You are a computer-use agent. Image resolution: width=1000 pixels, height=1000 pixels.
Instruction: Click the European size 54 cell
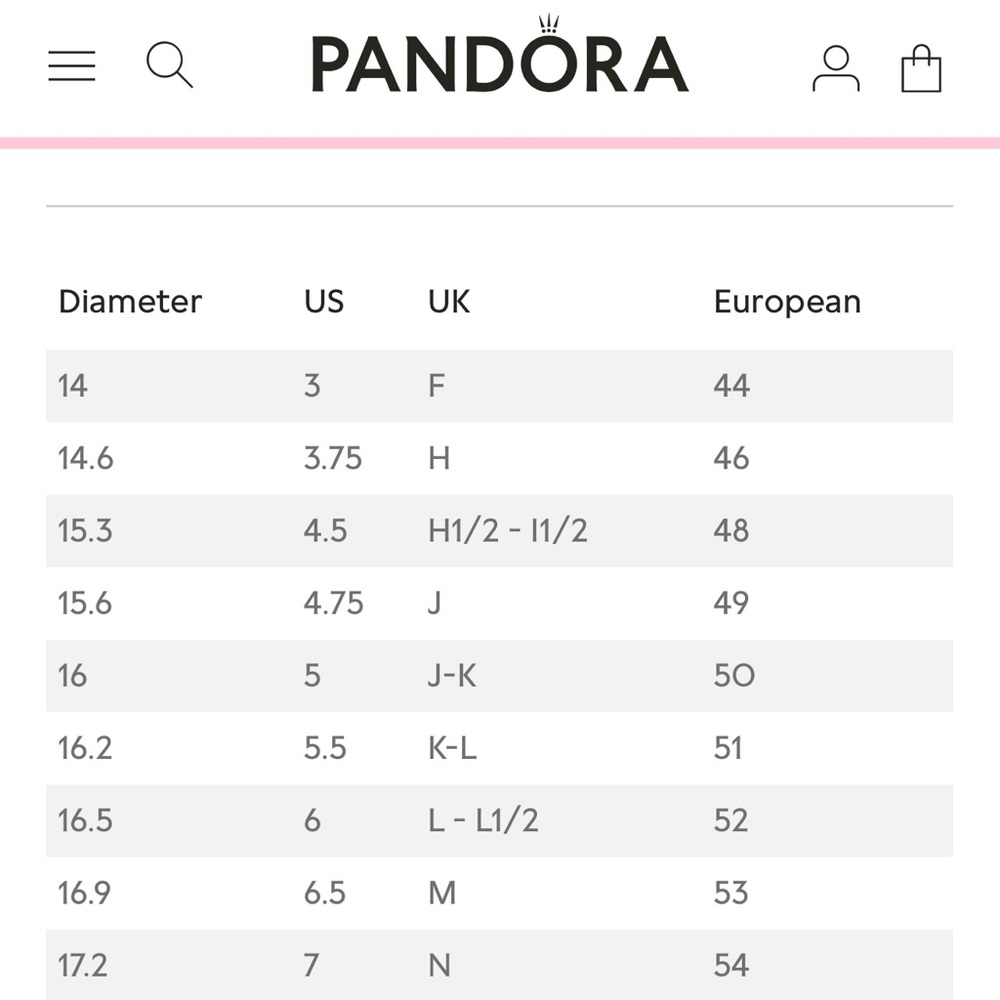731,965
